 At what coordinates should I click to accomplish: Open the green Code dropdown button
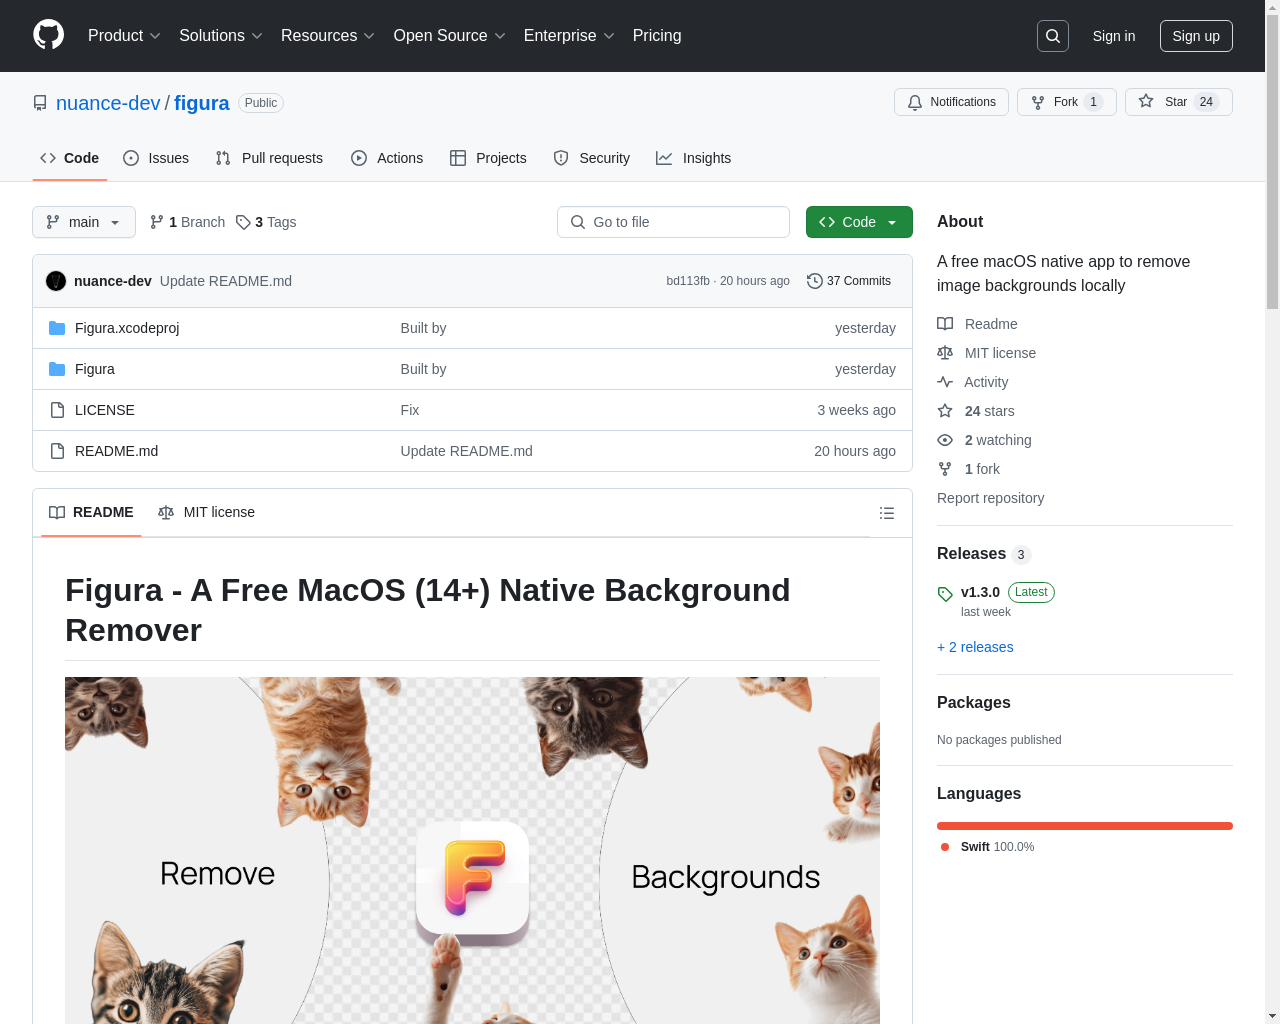point(859,222)
